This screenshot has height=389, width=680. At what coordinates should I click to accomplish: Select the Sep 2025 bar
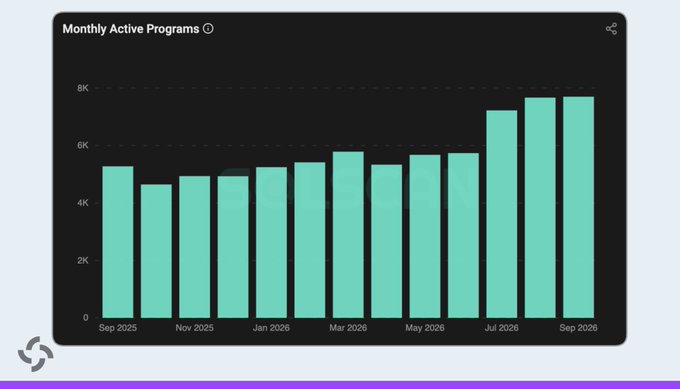point(118,242)
